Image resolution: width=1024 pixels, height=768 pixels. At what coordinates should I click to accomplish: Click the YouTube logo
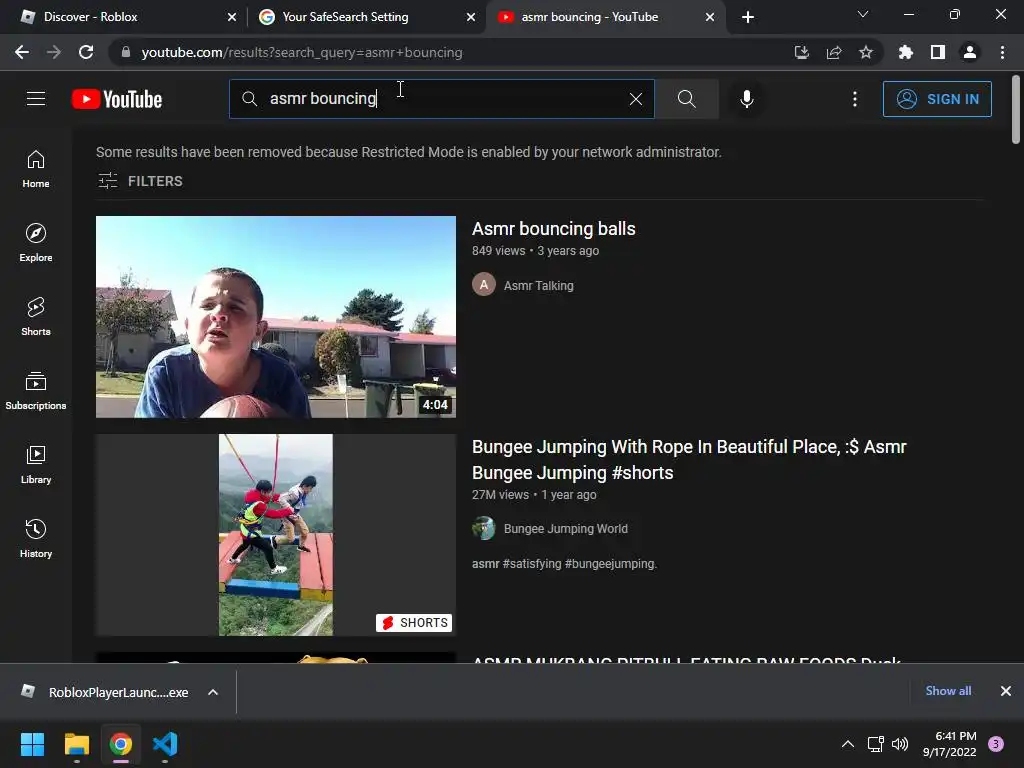117,99
